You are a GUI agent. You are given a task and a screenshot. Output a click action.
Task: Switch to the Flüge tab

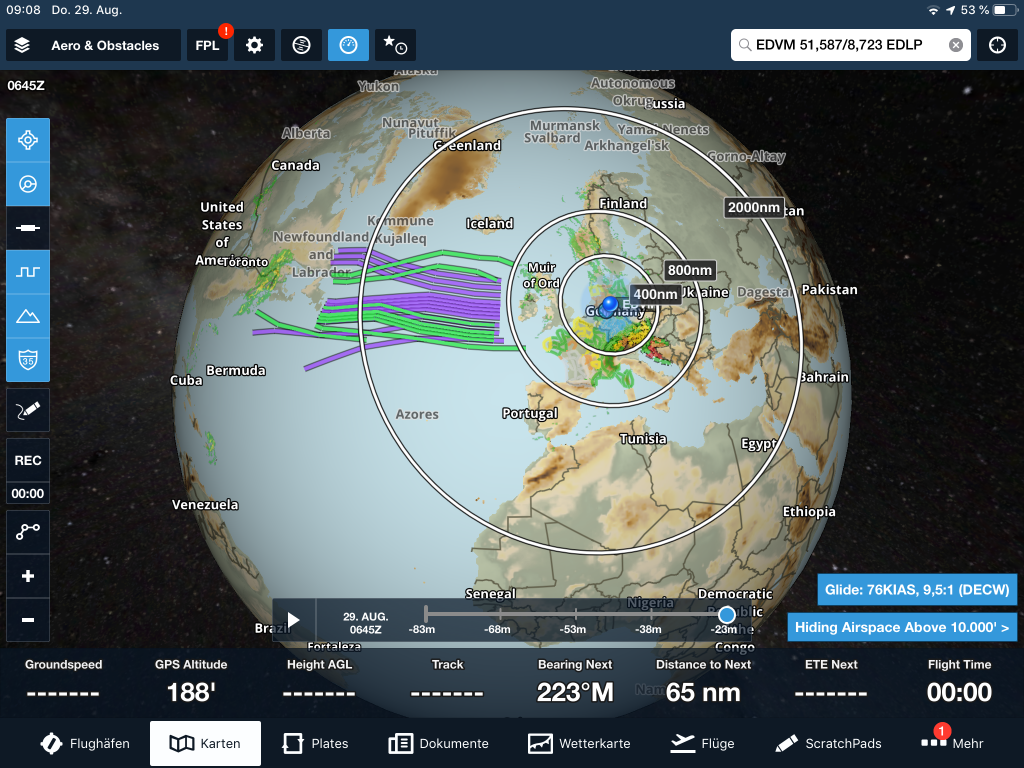pyautogui.click(x=703, y=743)
